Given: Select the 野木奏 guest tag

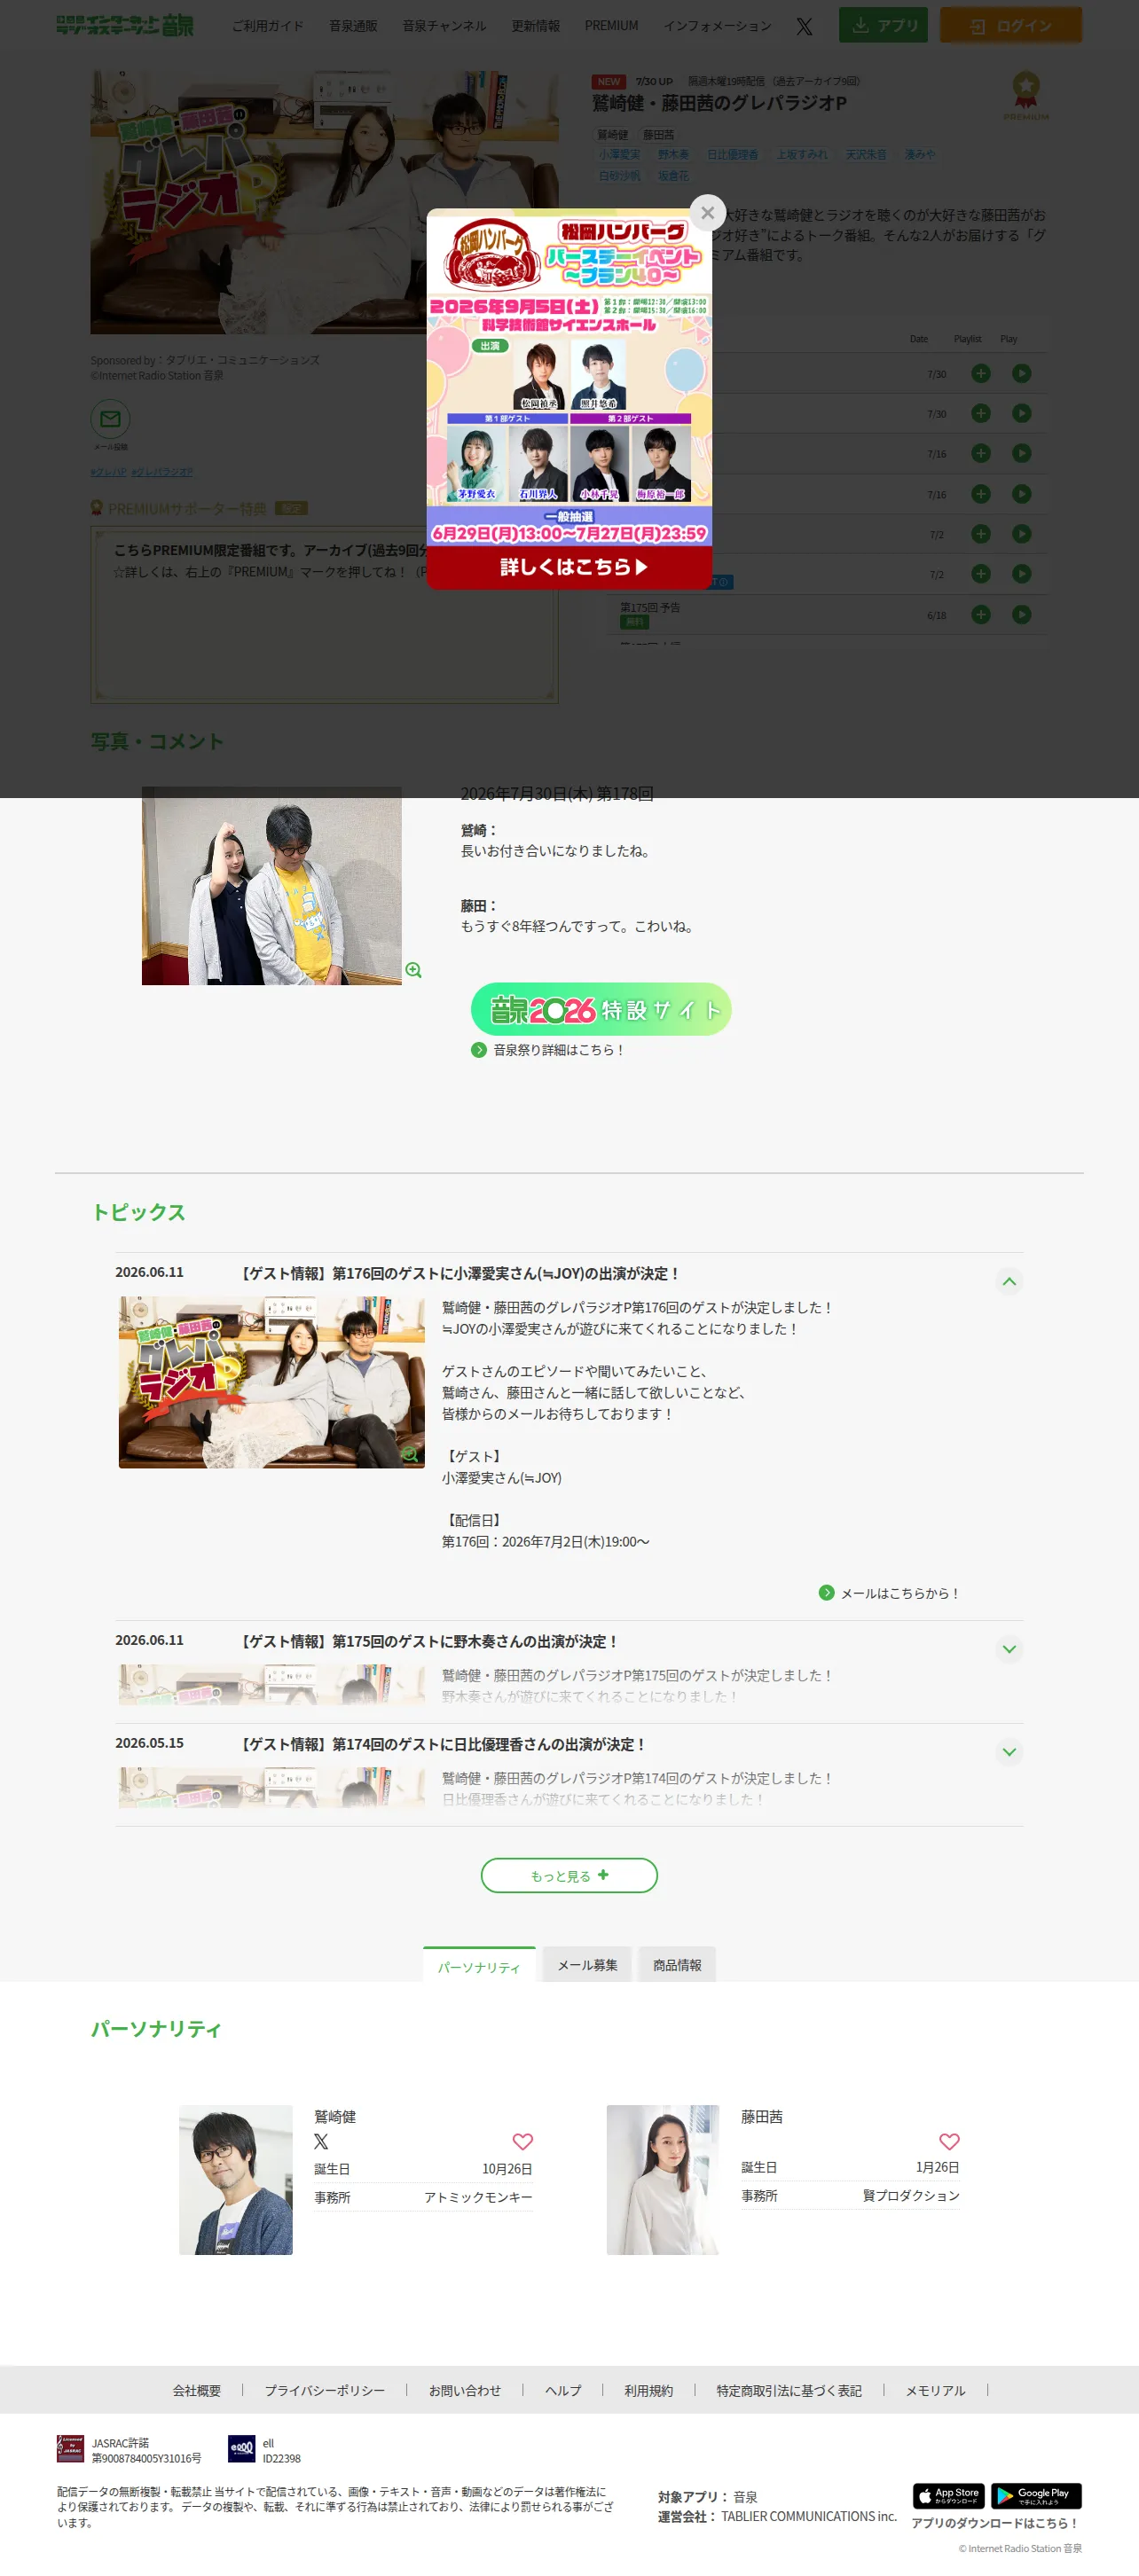Looking at the screenshot, I should [x=673, y=154].
